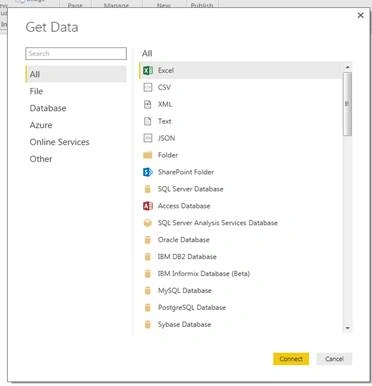The width and height of the screenshot is (372, 386).
Task: Choose IBM Informix Database (Beta) label
Action: click(204, 274)
